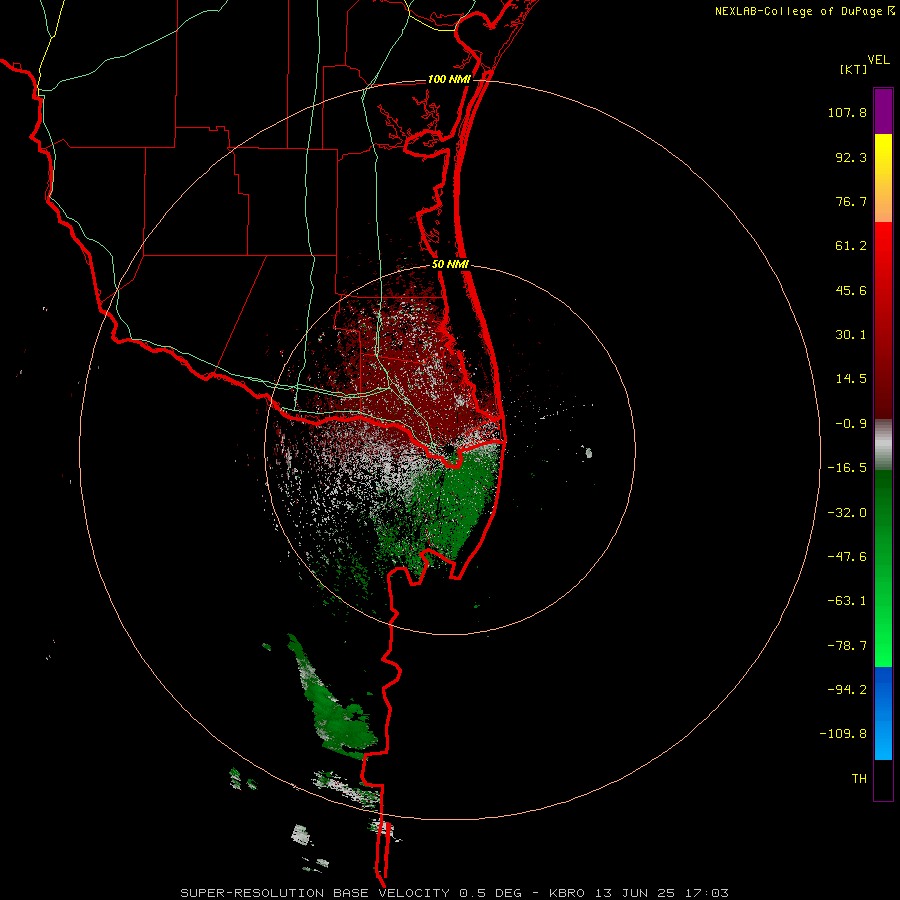Pick the blue segment of the velocity color bar
This screenshot has height=900, width=900.
click(883, 713)
